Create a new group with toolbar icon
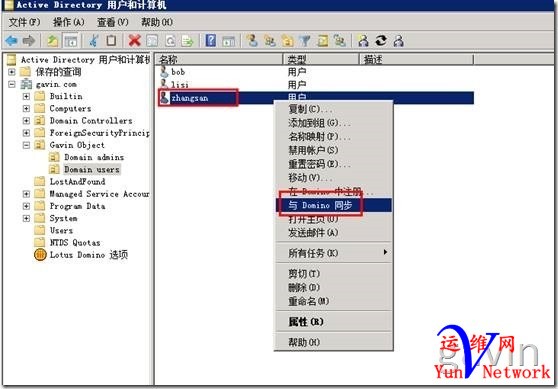This screenshot has width=558, height=389. pyautogui.click(x=270, y=41)
